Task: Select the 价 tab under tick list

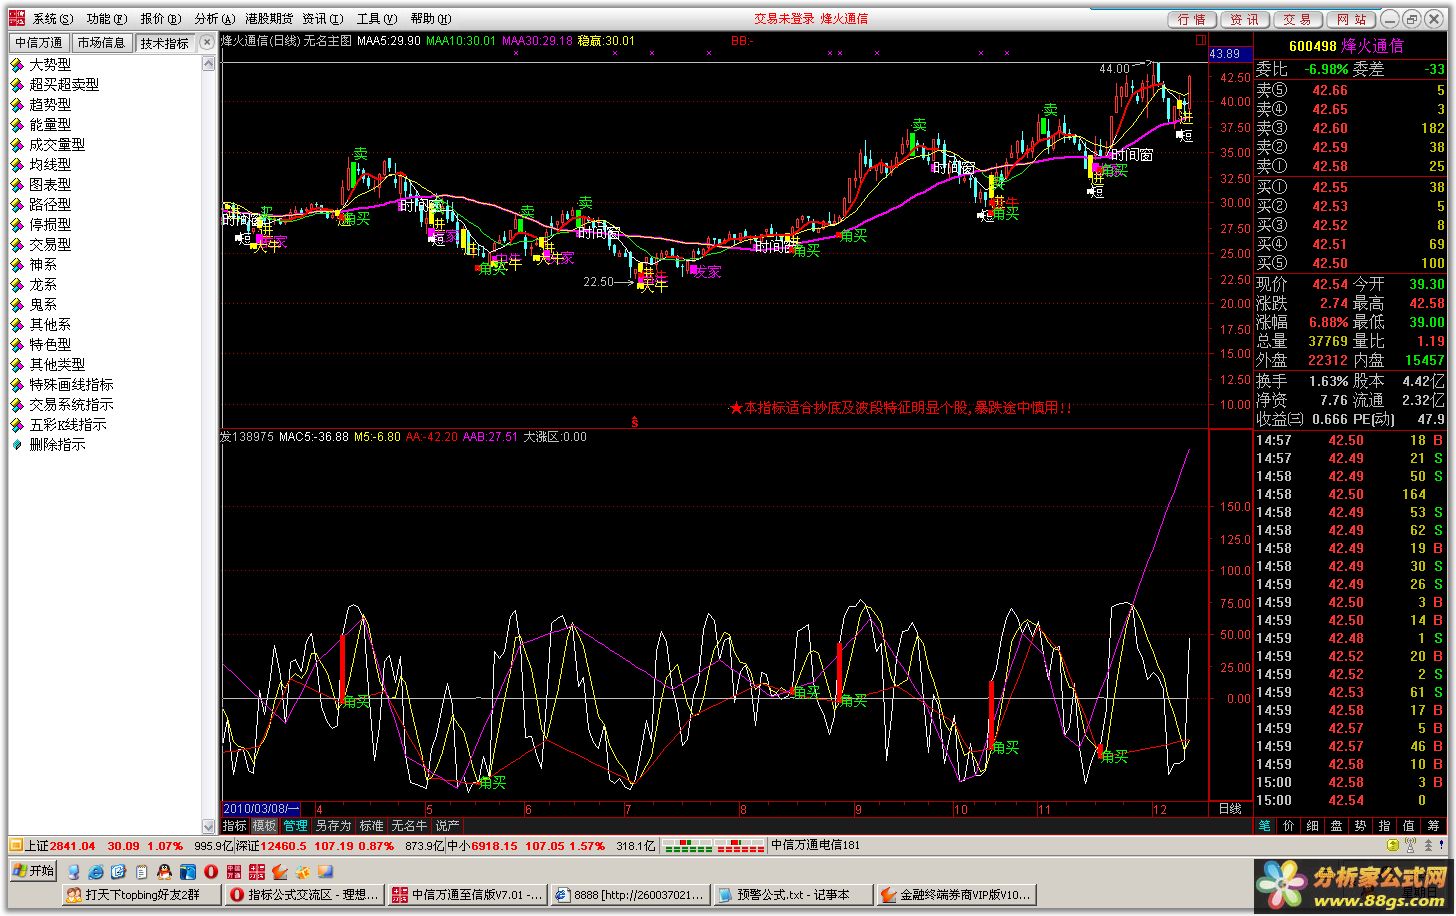Action: [1288, 826]
